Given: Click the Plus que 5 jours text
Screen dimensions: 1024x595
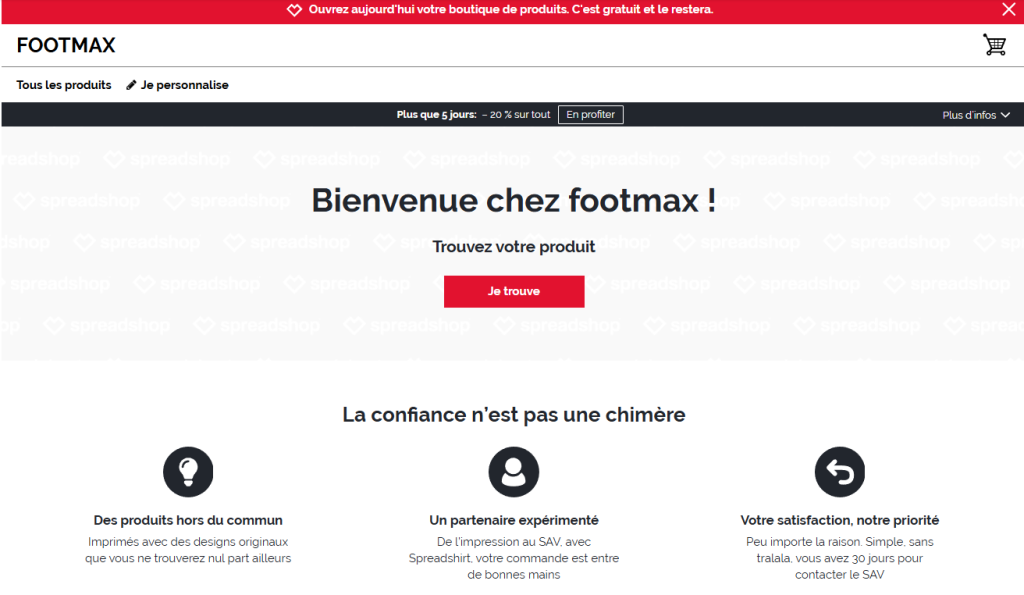Looking at the screenshot, I should (436, 115).
